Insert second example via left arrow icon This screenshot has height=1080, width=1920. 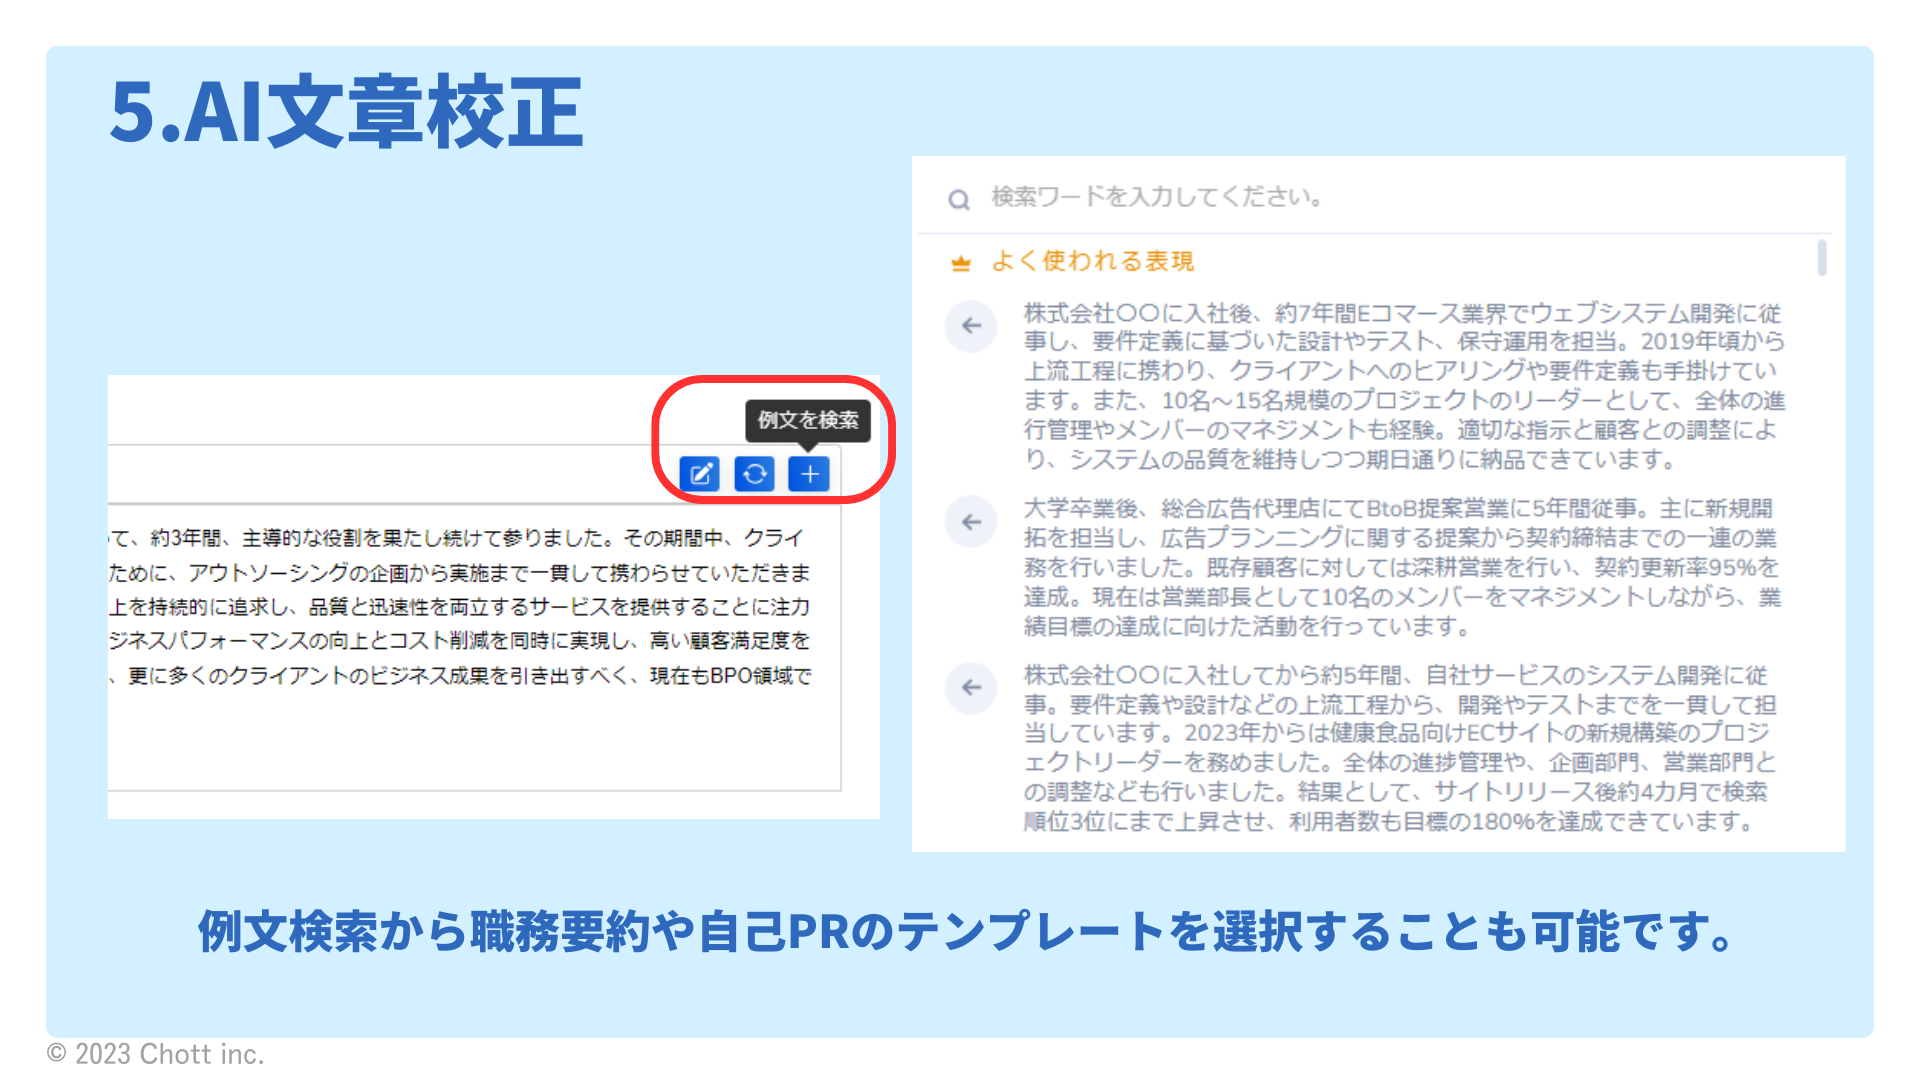pyautogui.click(x=971, y=522)
